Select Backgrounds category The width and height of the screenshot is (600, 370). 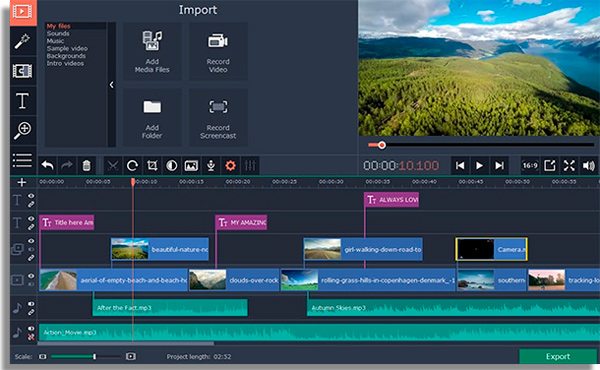[66, 56]
